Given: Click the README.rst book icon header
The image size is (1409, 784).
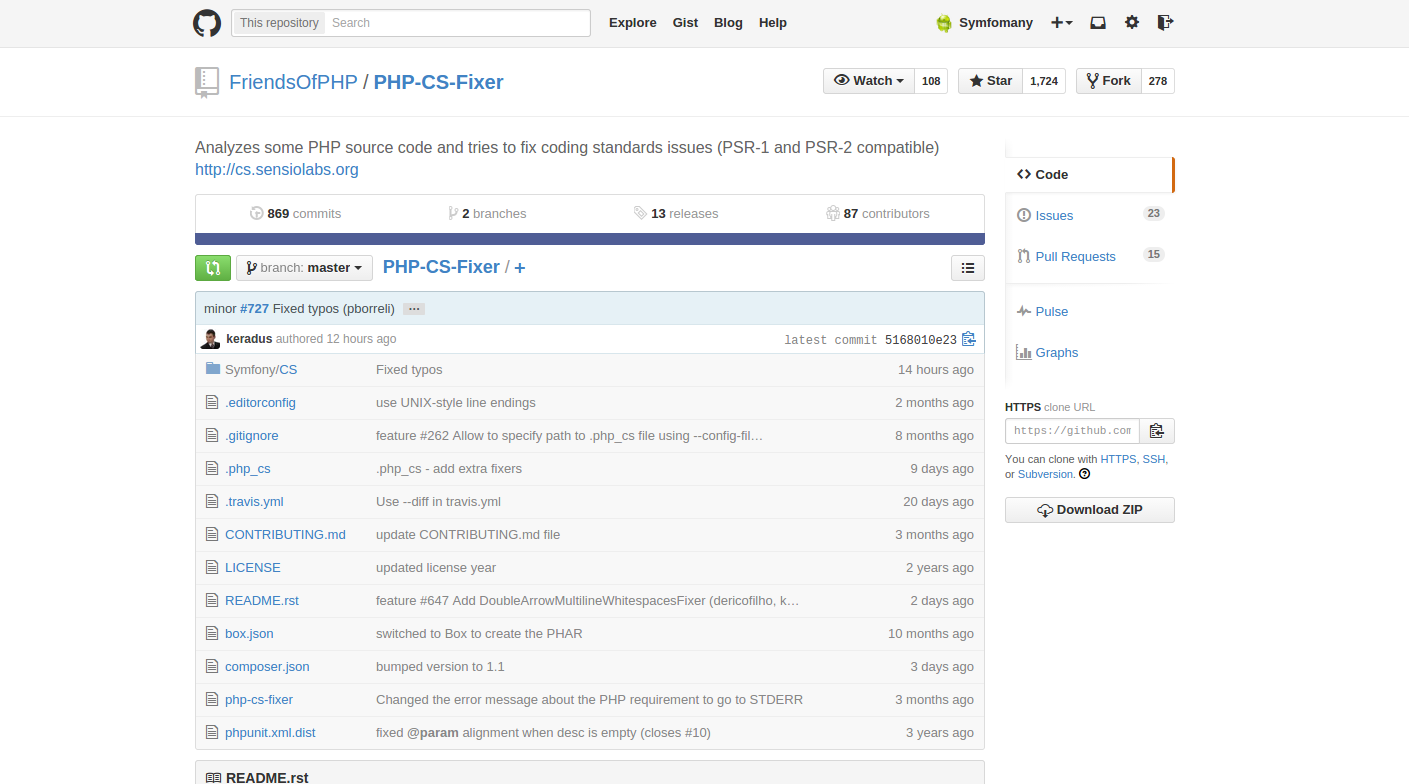Looking at the screenshot, I should (x=213, y=778).
